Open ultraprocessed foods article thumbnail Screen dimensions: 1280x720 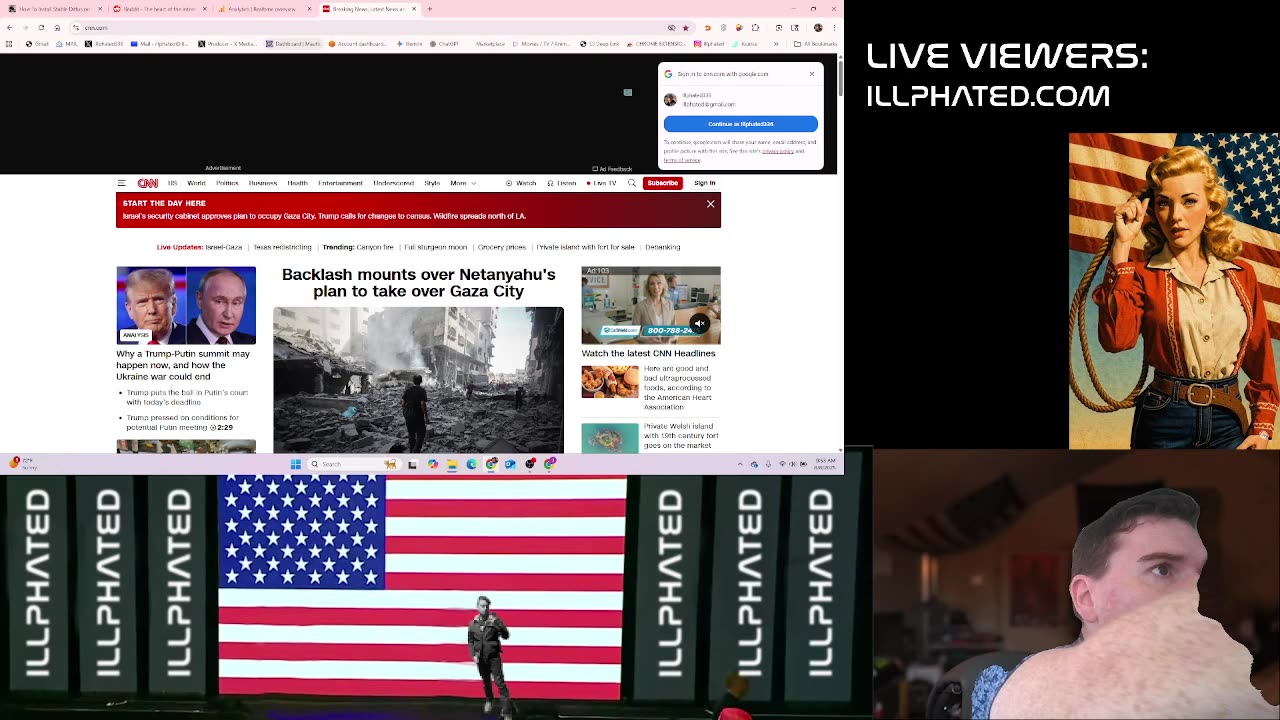610,382
